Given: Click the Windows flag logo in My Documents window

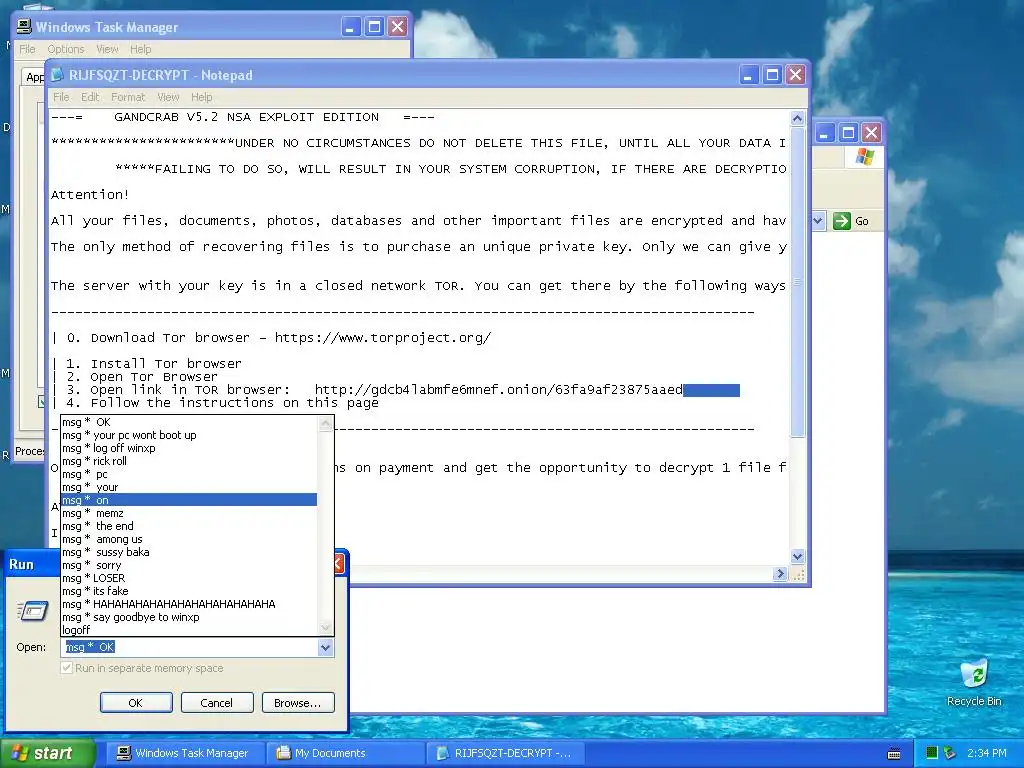Looking at the screenshot, I should pyautogui.click(x=865, y=157).
